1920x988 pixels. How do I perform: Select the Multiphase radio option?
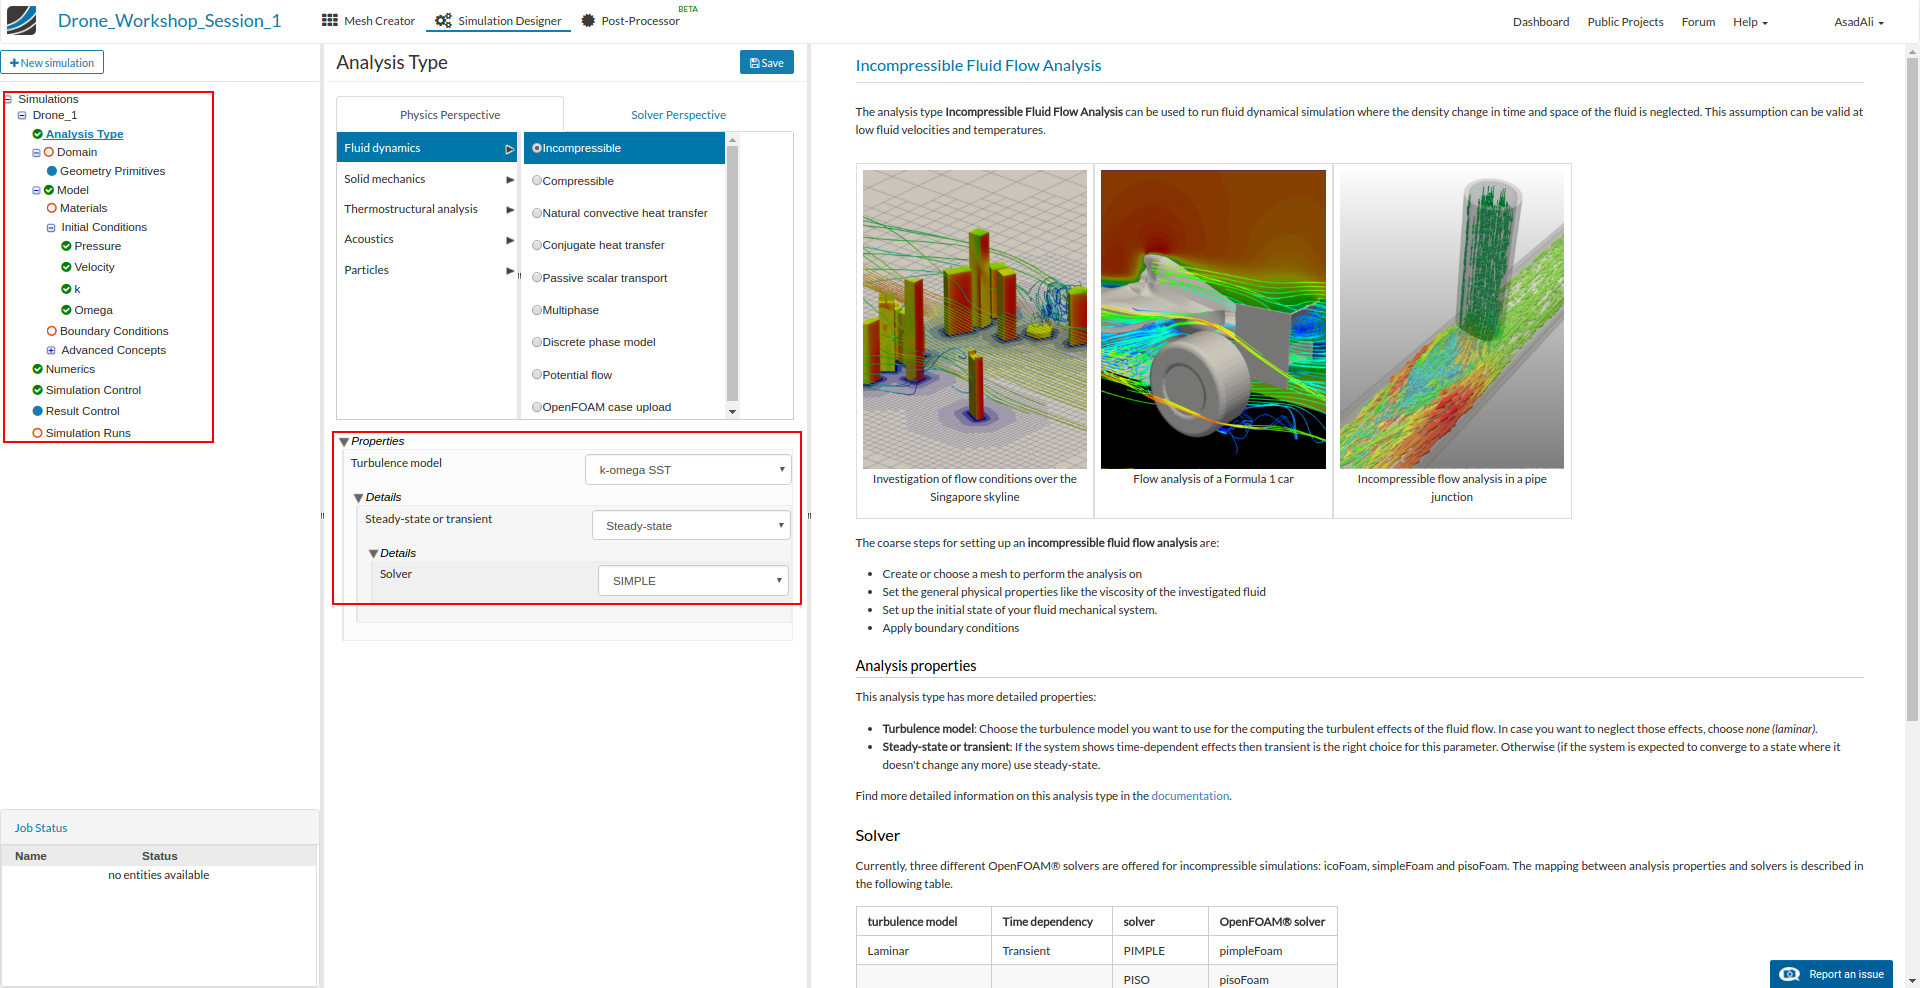537,310
